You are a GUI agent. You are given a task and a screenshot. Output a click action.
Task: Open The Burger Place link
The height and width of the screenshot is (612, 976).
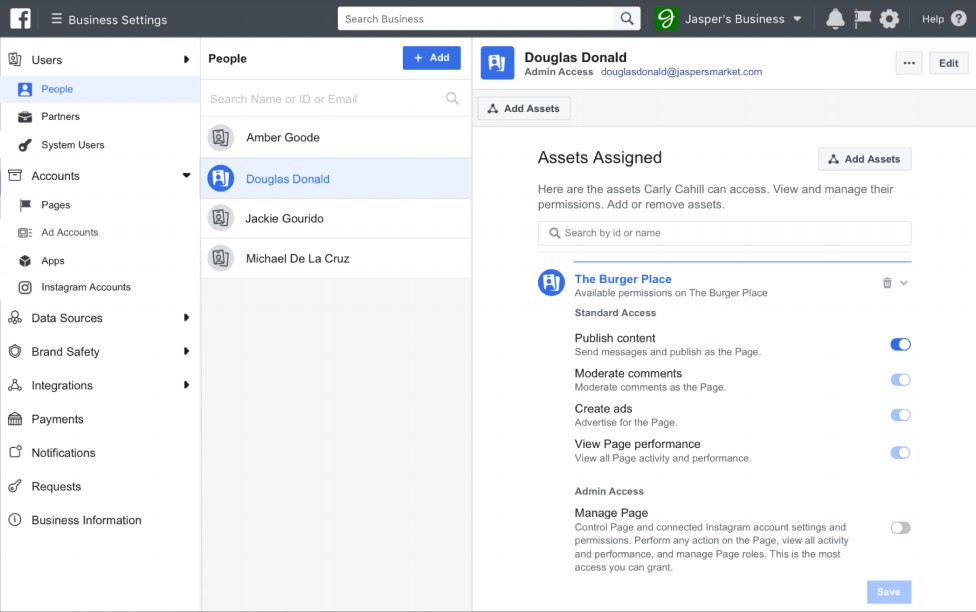pyautogui.click(x=622, y=279)
